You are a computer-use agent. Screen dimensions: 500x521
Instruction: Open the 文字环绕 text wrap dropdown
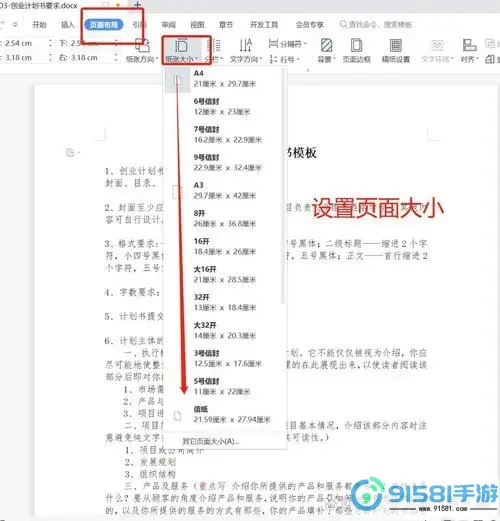tap(437, 51)
